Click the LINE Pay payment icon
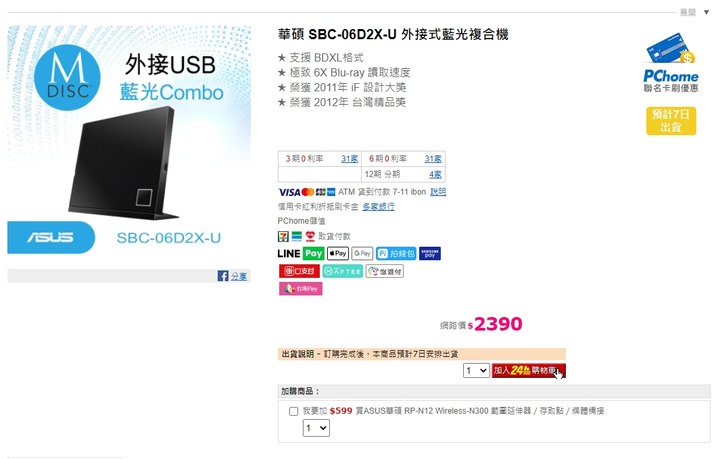The height and width of the screenshot is (459, 720). pyautogui.click(x=301, y=253)
